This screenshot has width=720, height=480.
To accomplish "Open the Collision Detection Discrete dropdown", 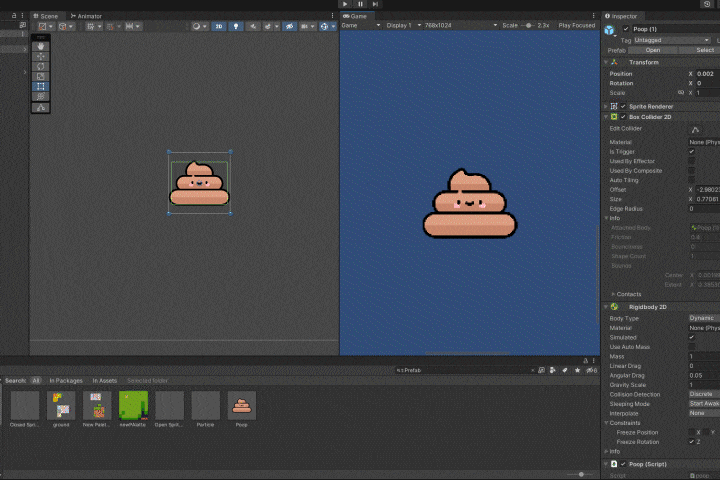I will click(704, 395).
